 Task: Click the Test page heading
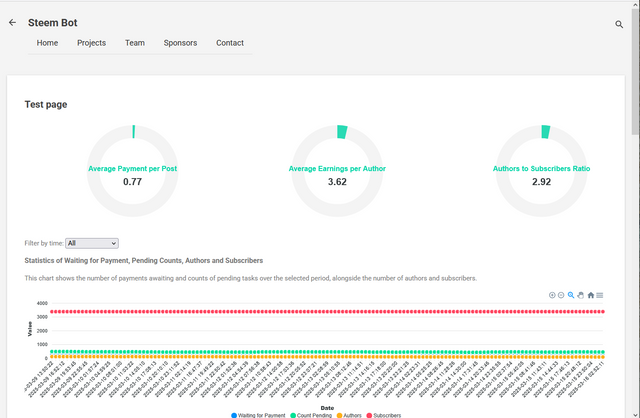point(46,104)
